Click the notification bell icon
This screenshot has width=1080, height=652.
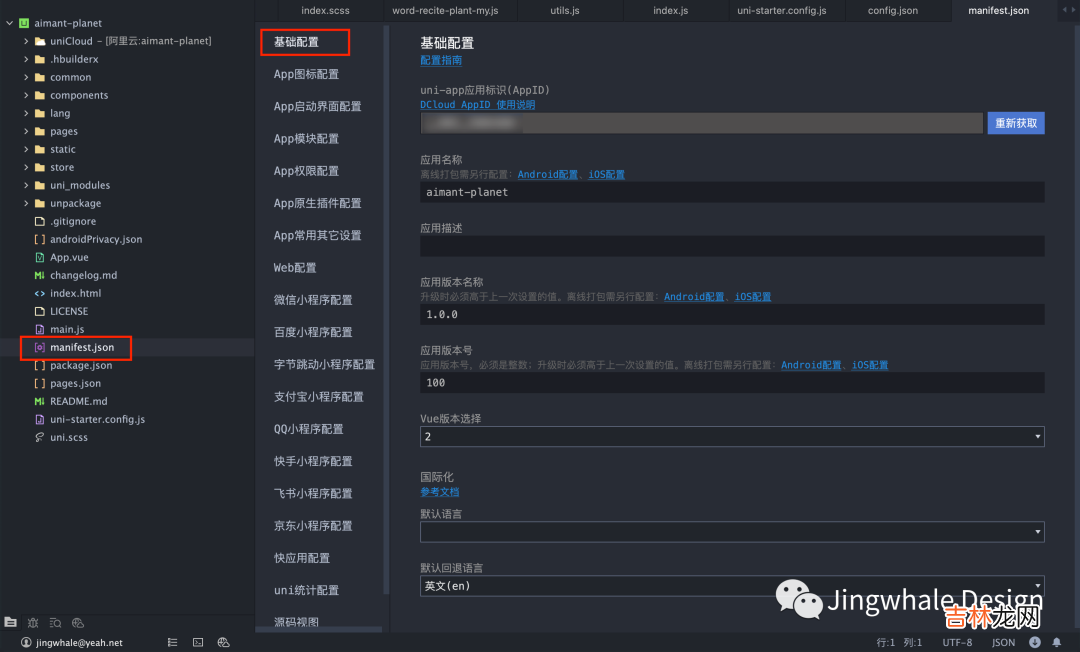click(x=1056, y=642)
